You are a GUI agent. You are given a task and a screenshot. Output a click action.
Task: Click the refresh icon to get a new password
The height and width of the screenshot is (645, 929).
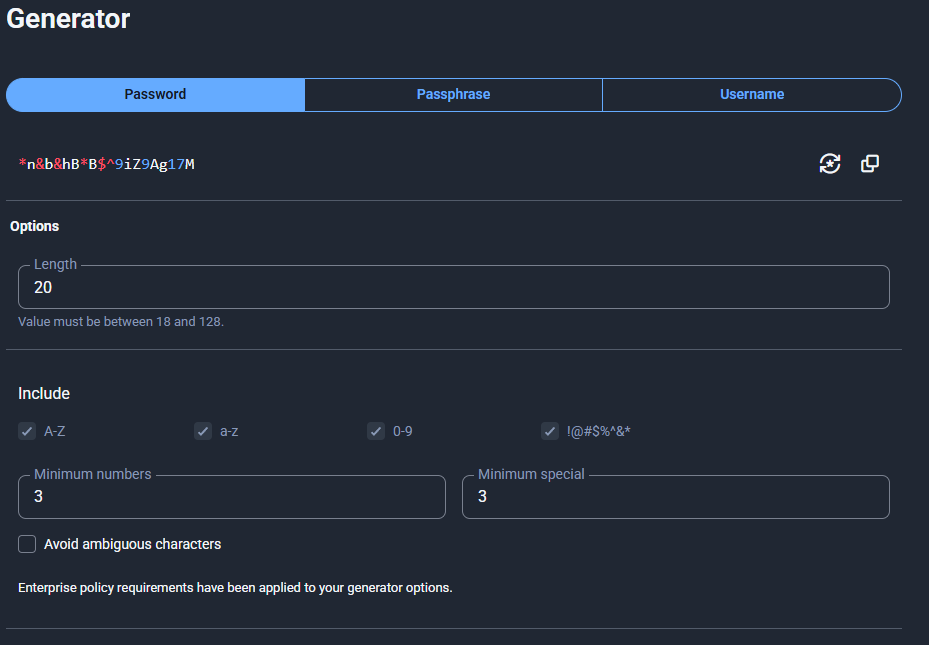click(x=829, y=164)
